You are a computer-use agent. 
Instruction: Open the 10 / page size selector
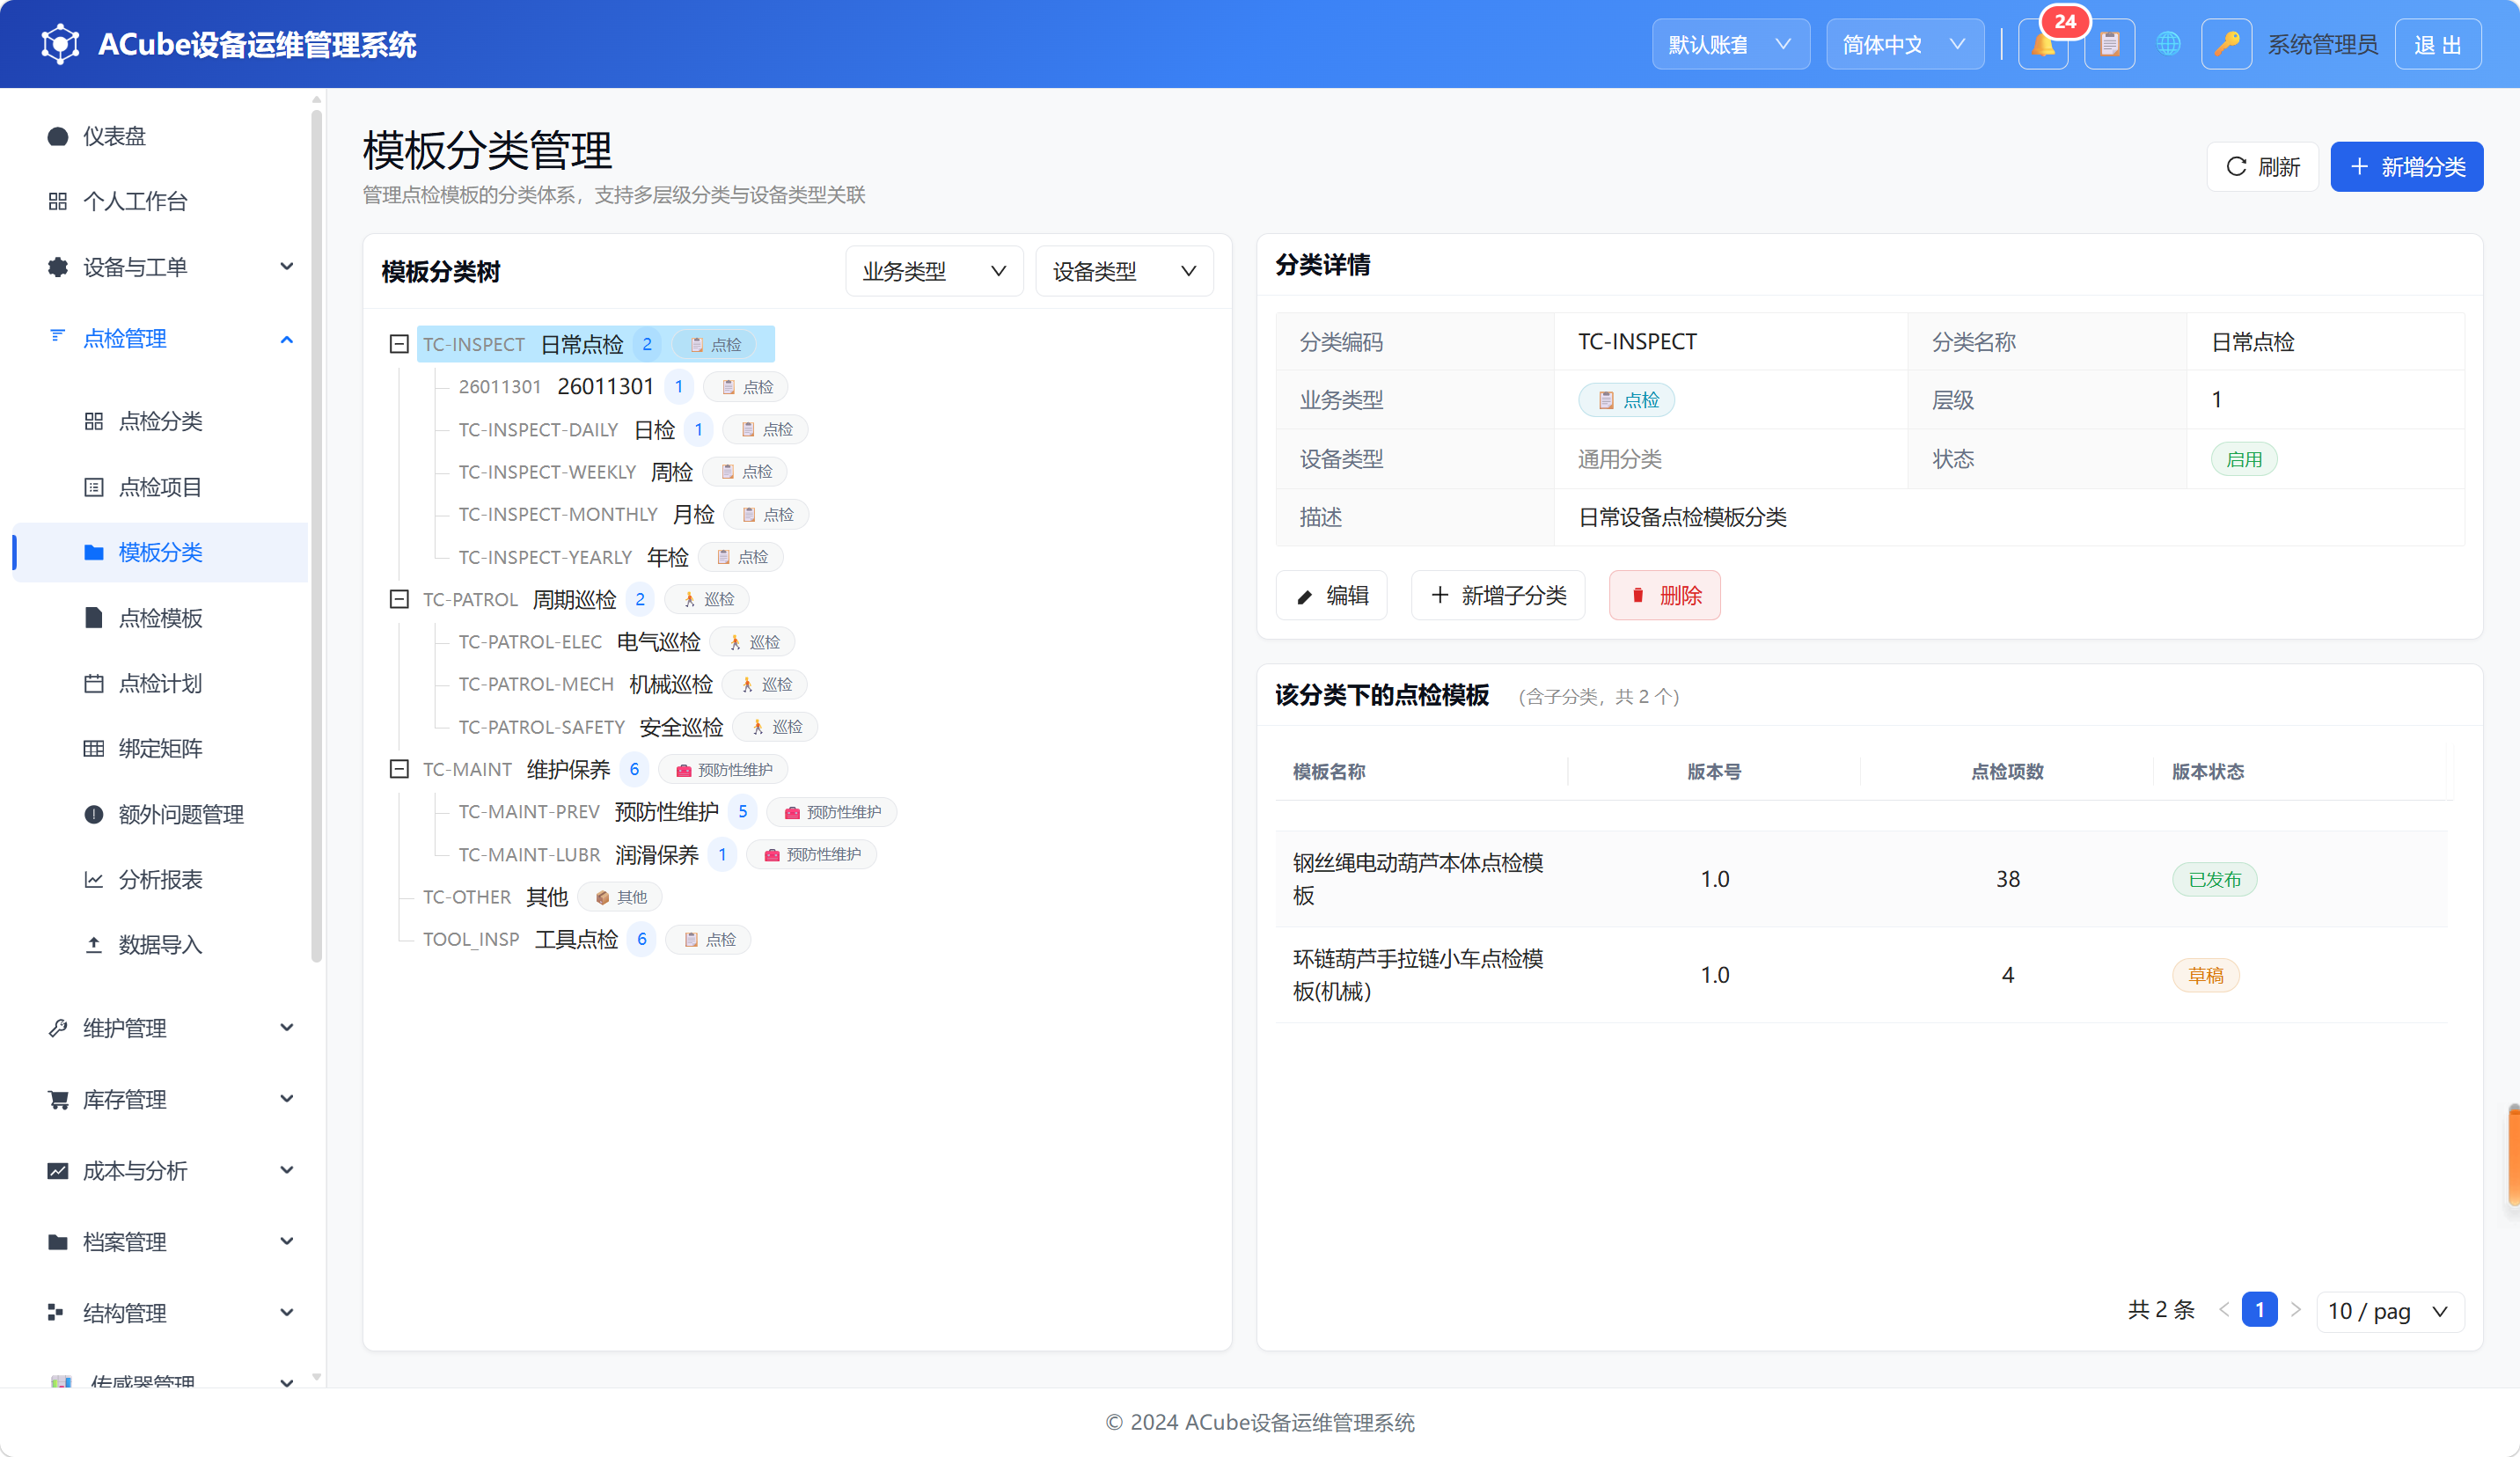pyautogui.click(x=2389, y=1312)
